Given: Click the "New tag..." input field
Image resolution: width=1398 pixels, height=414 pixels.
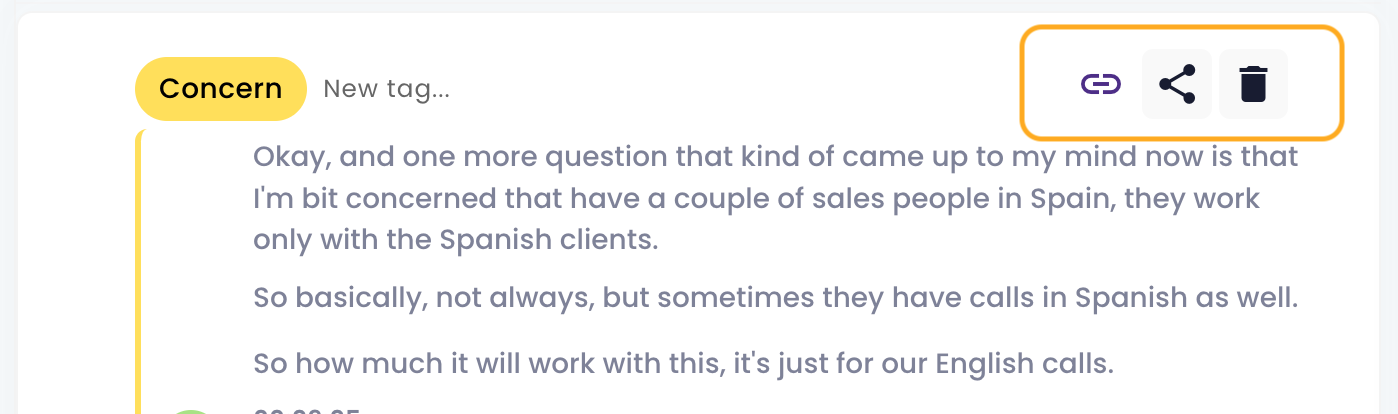Looking at the screenshot, I should pyautogui.click(x=386, y=89).
